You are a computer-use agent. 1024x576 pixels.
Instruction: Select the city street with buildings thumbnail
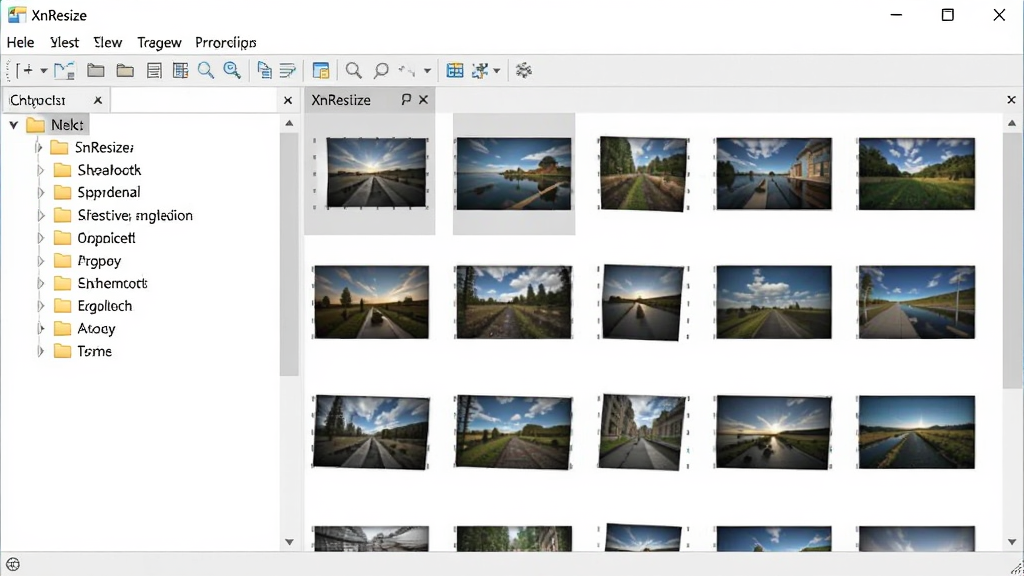coord(643,432)
